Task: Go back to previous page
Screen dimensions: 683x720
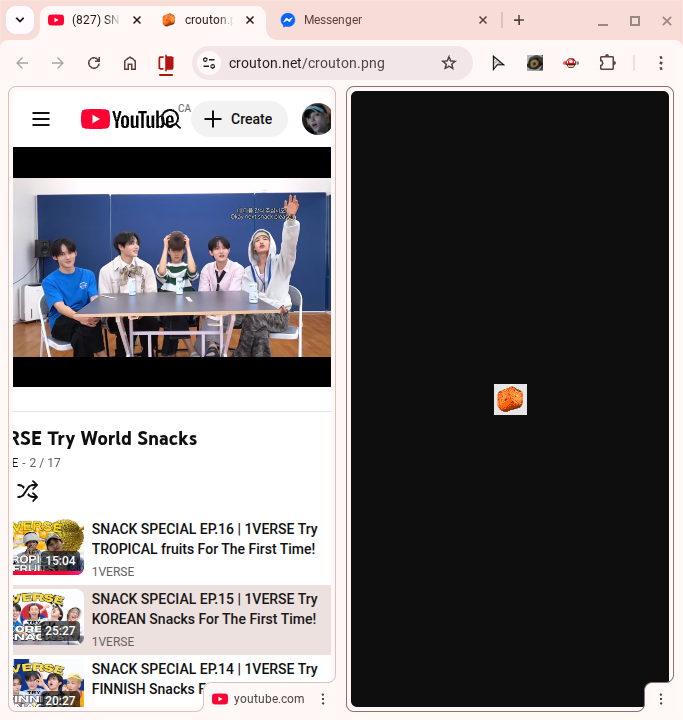Action: pyautogui.click(x=22, y=63)
